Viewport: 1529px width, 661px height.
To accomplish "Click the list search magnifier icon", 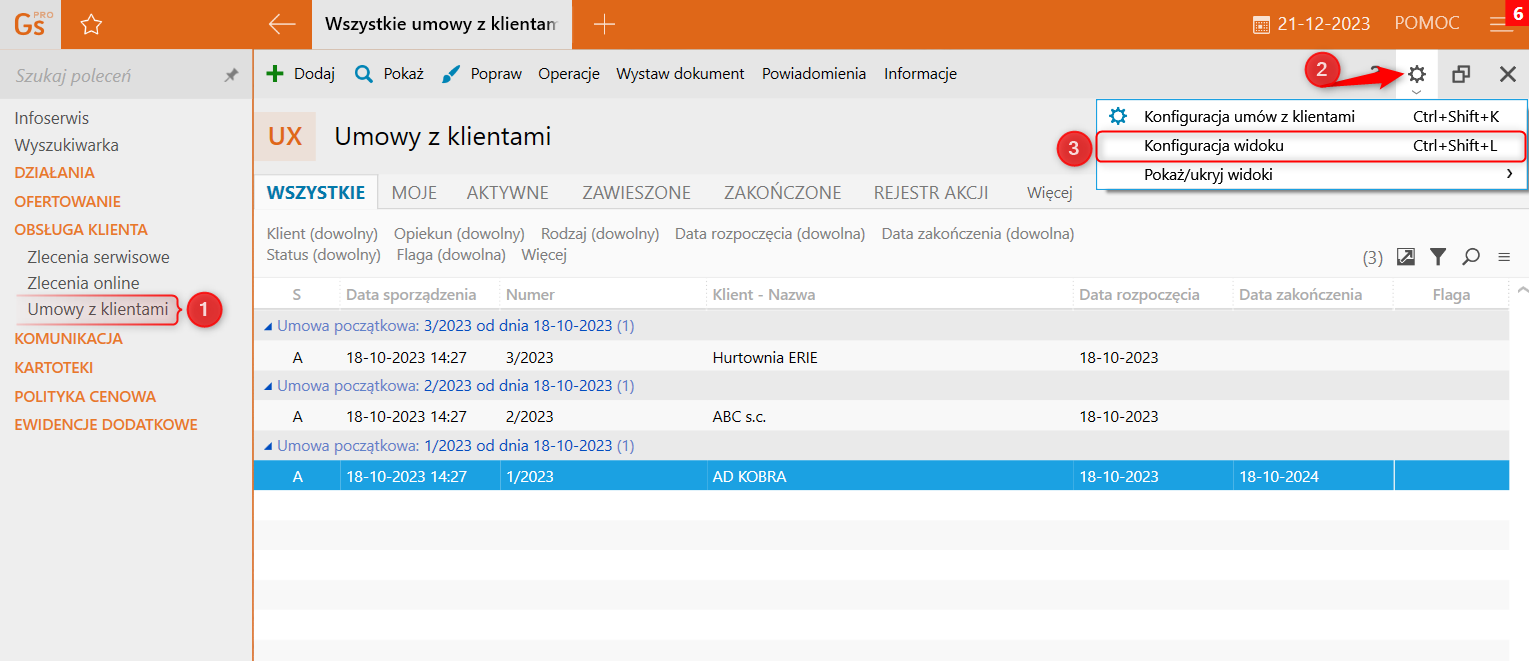I will click(1471, 257).
